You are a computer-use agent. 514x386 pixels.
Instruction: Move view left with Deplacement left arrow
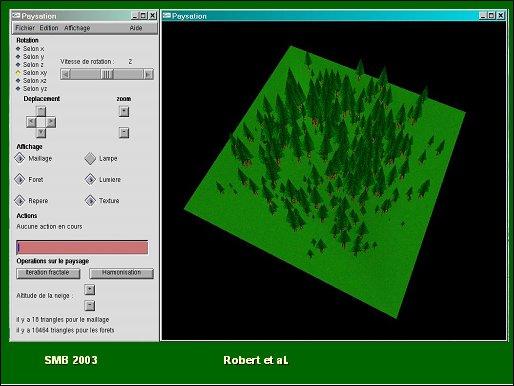[31, 122]
